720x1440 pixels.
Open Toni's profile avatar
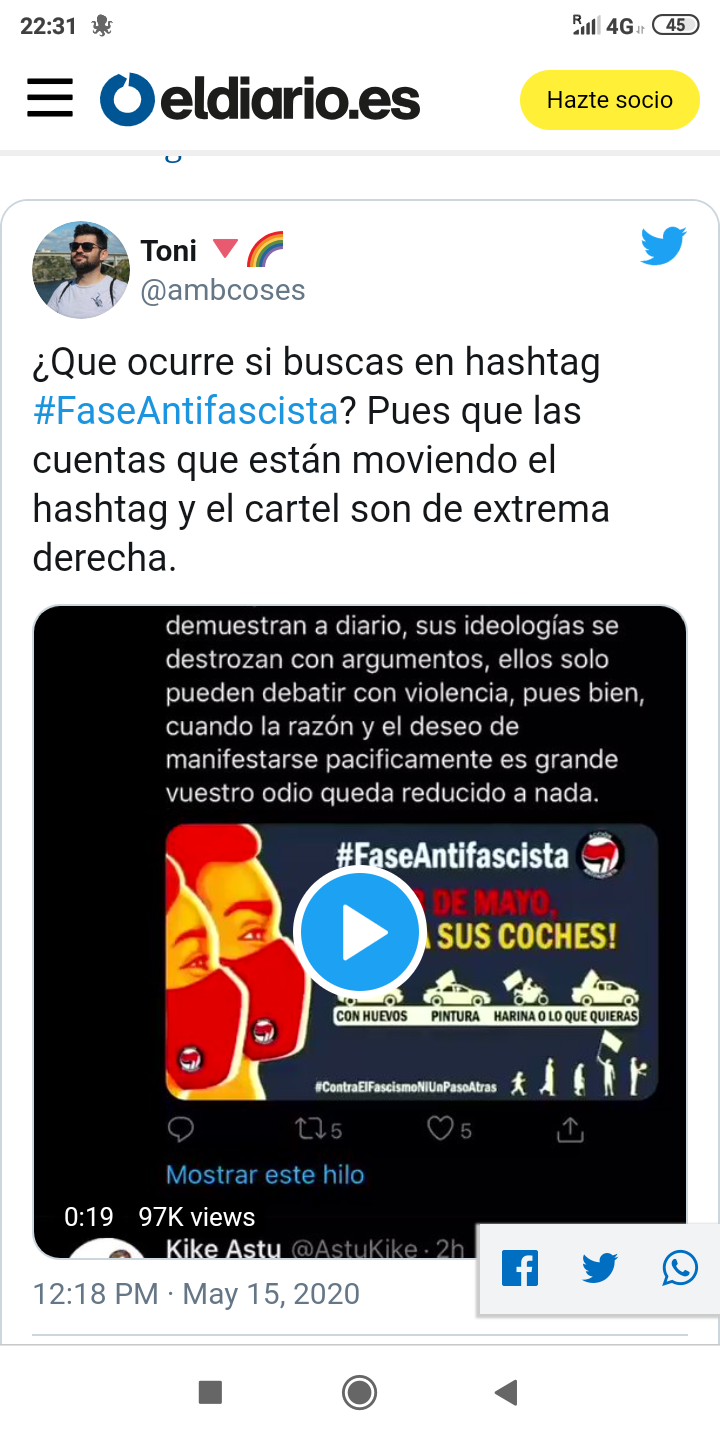click(81, 269)
